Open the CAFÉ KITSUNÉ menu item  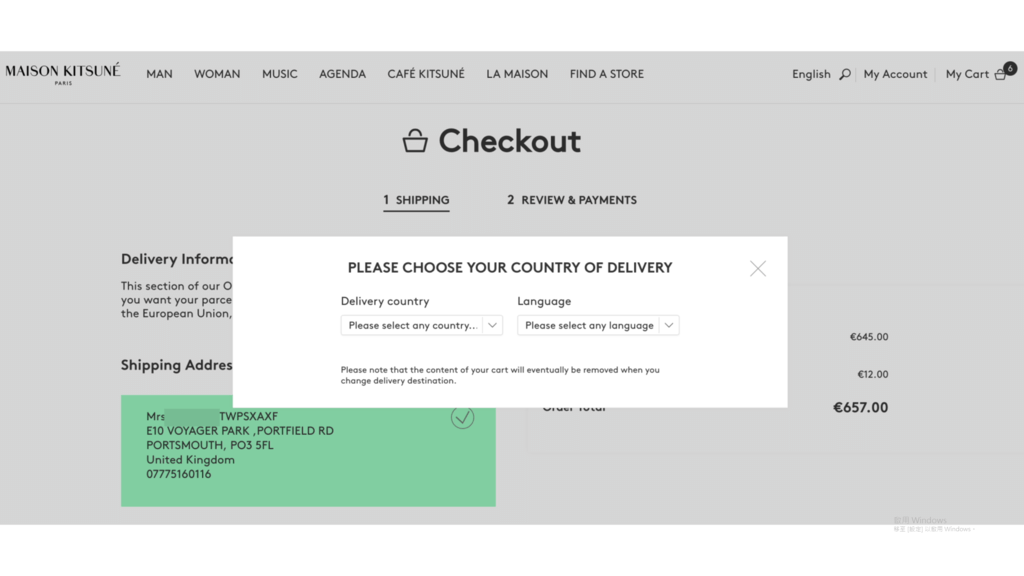[426, 74]
